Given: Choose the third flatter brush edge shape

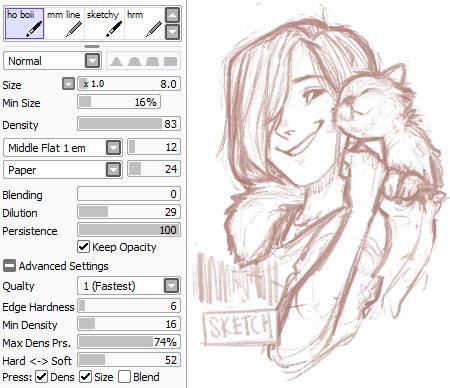Looking at the screenshot, I should (152, 61).
